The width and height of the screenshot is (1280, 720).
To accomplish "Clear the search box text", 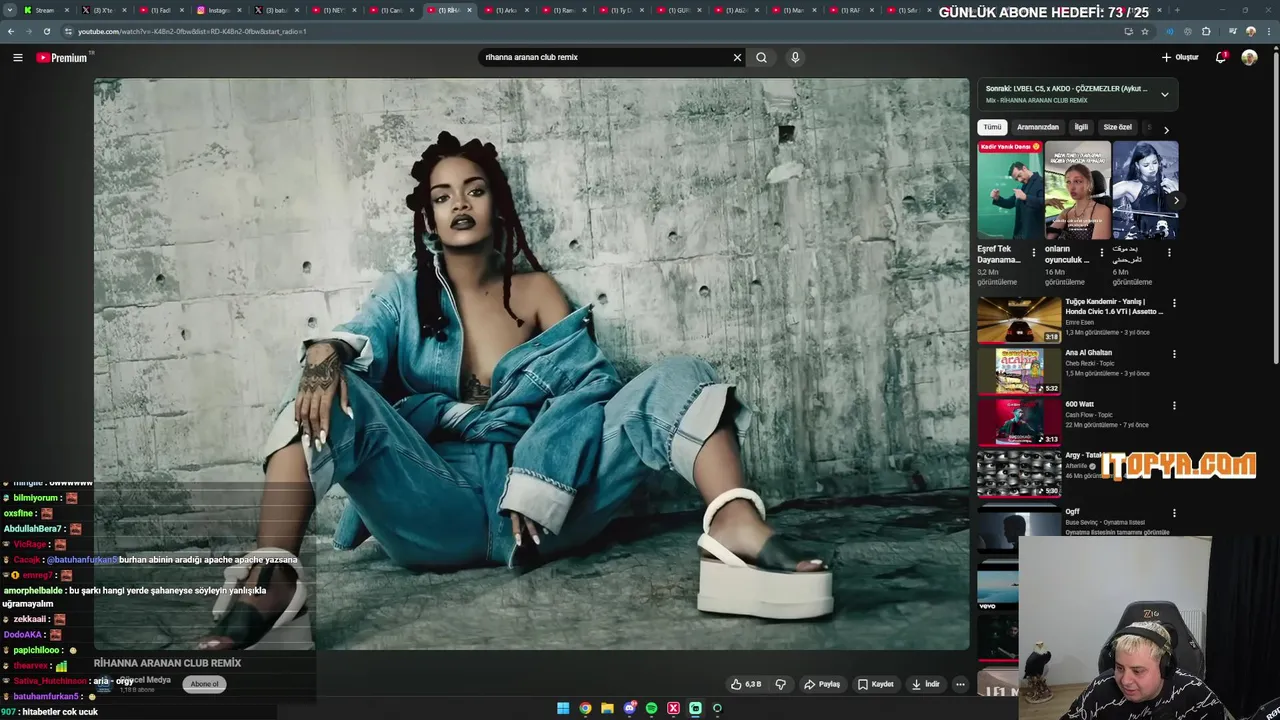I will tap(737, 57).
